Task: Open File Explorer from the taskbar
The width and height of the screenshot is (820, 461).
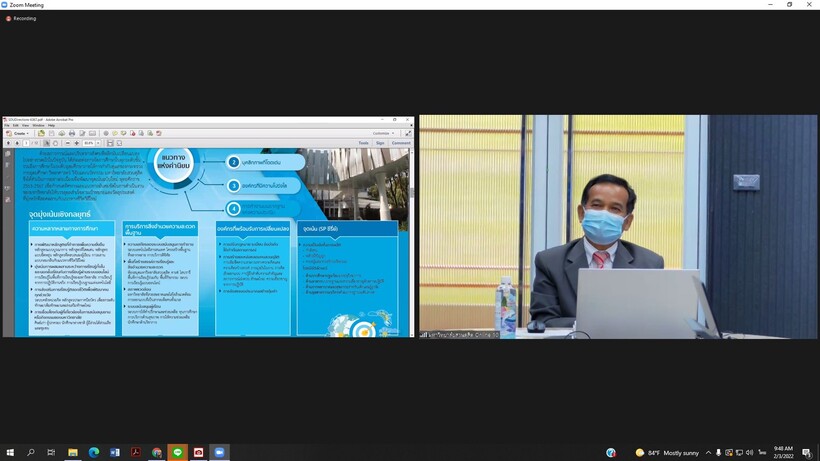Action: 72,453
